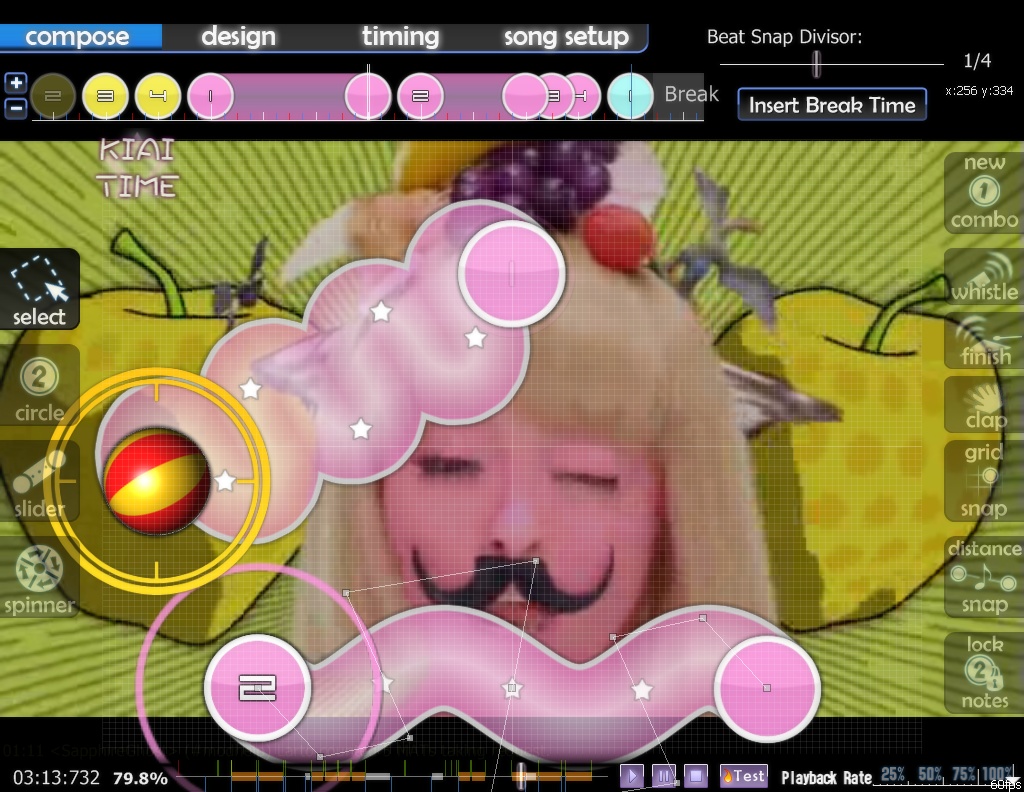Click the end circle of slider 2
Image resolution: width=1024 pixels, height=792 pixels.
(767, 688)
